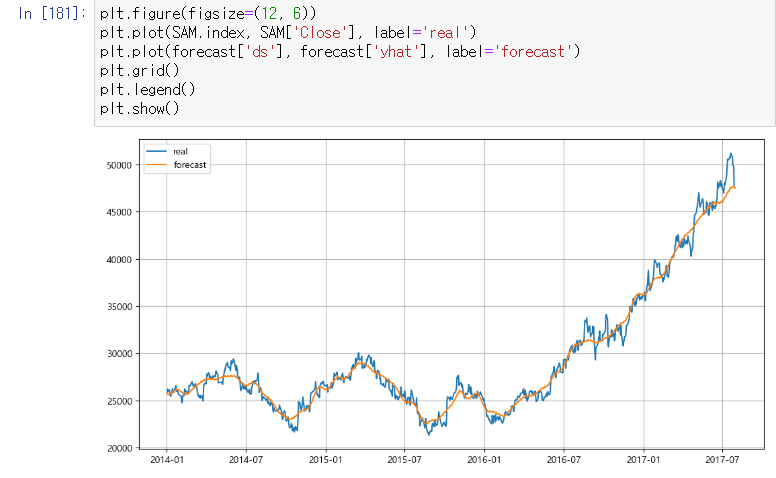This screenshot has width=776, height=478.
Task: Click the 2017-07 x-axis label
Action: click(x=722, y=460)
